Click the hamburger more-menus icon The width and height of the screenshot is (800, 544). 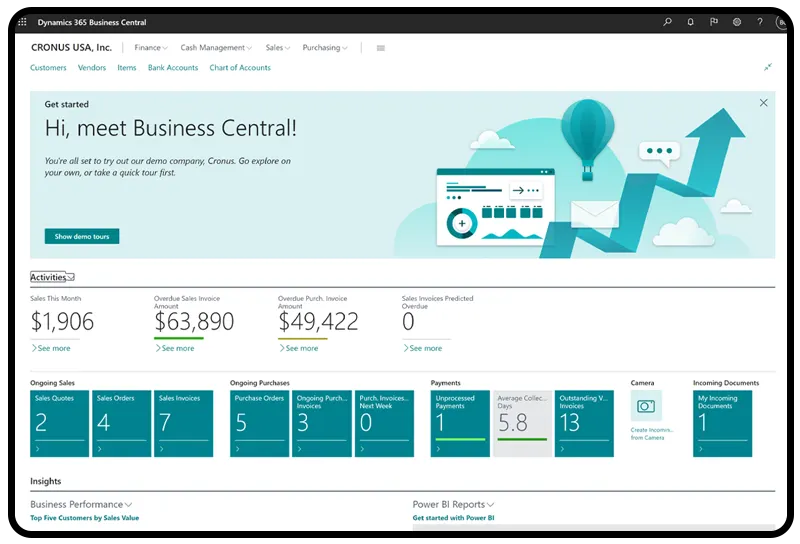381,48
